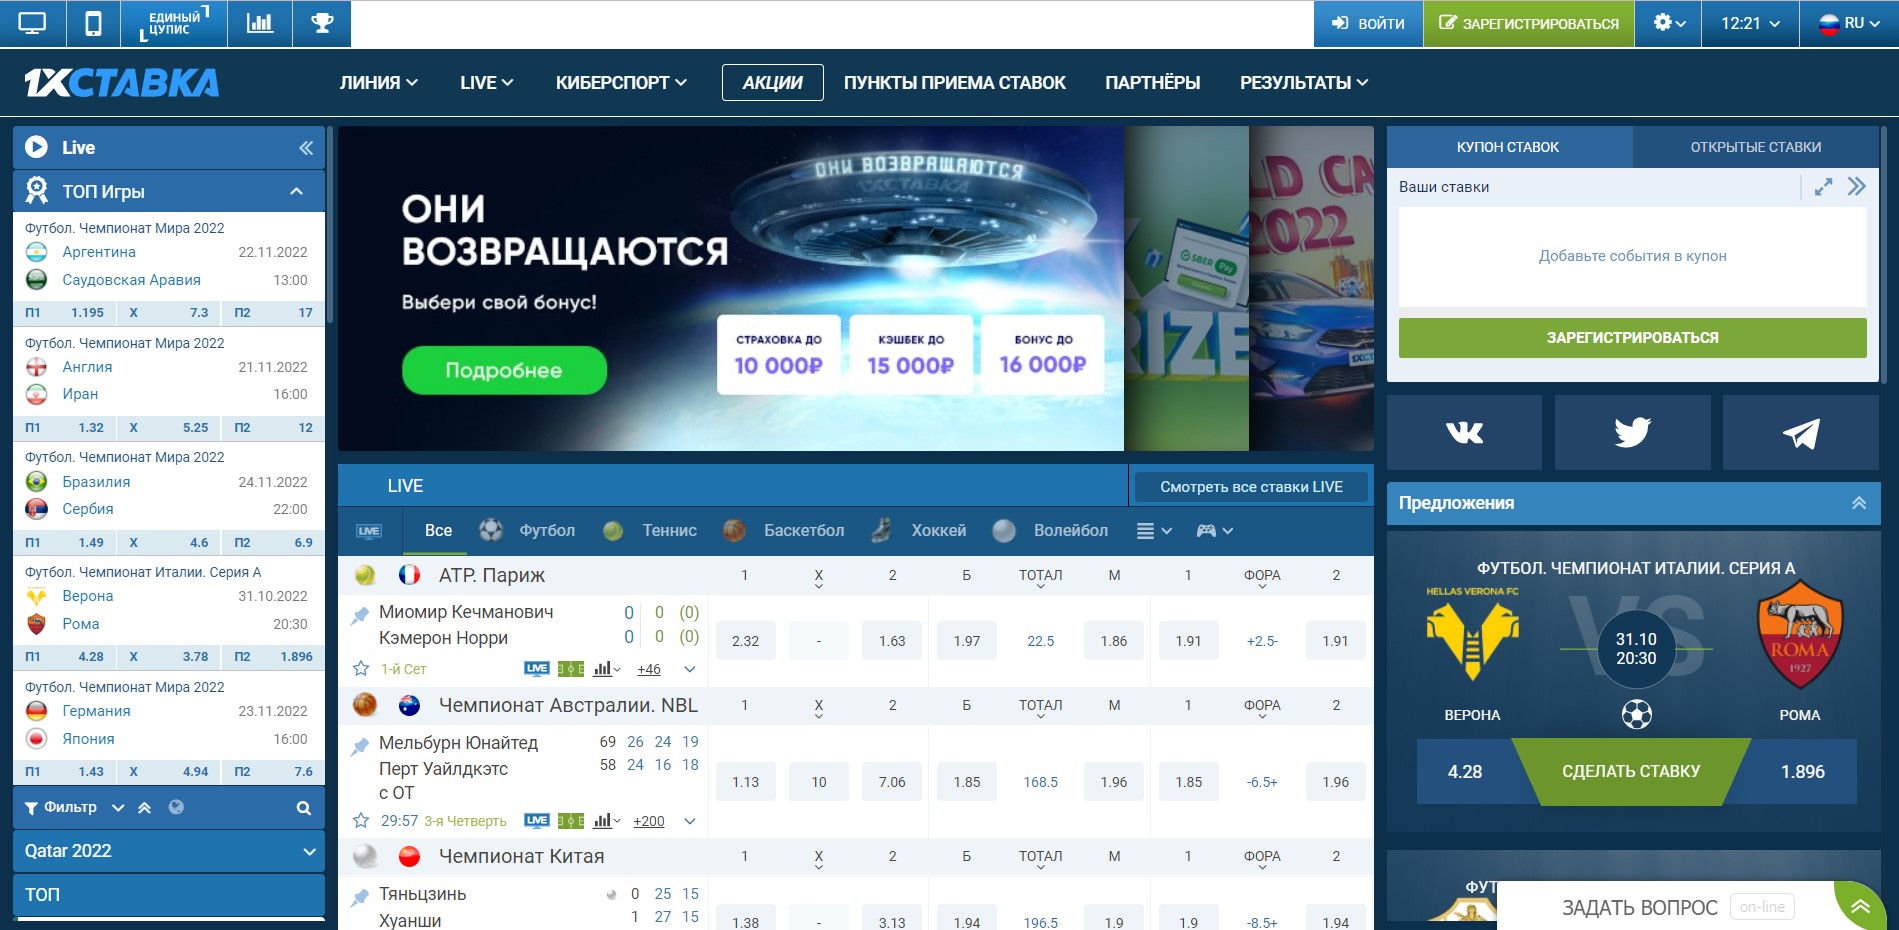
Task: Collapse the bet slip with double arrows
Action: coord(1857,187)
